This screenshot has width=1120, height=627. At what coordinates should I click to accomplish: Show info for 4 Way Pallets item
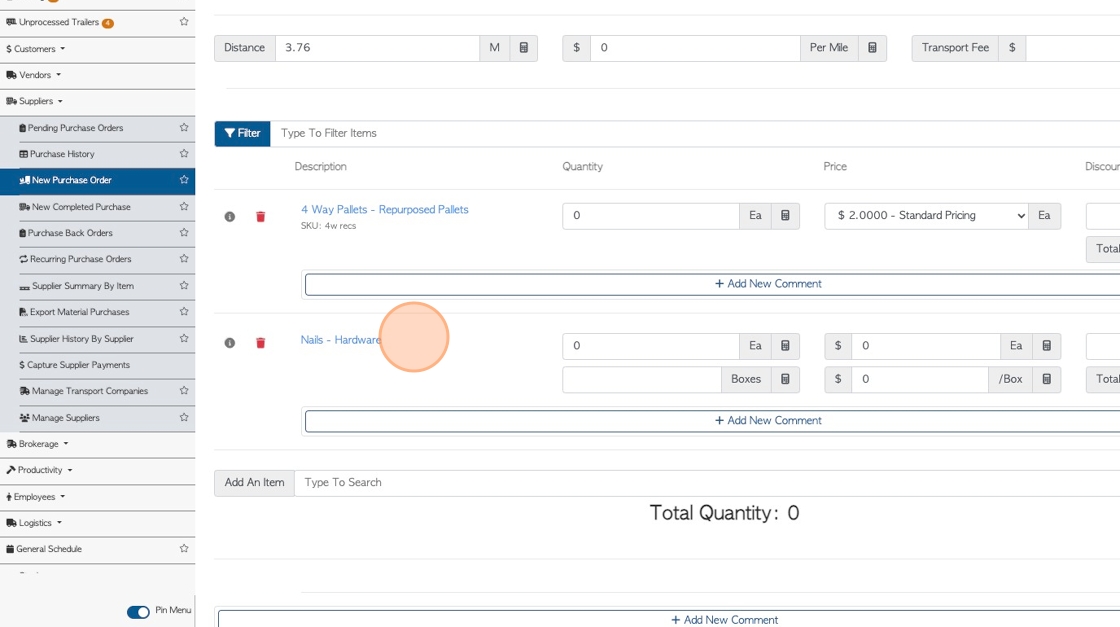230,216
